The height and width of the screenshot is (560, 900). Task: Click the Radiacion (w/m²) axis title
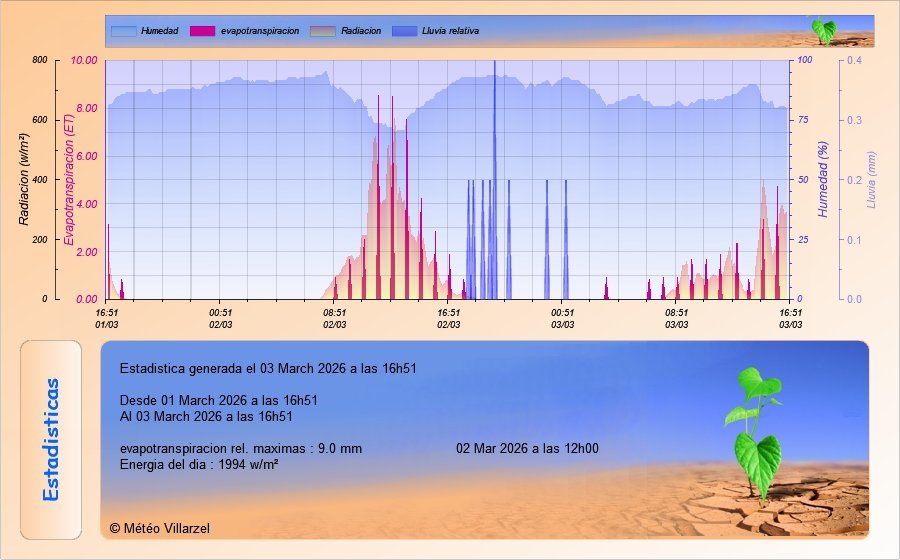(25, 180)
